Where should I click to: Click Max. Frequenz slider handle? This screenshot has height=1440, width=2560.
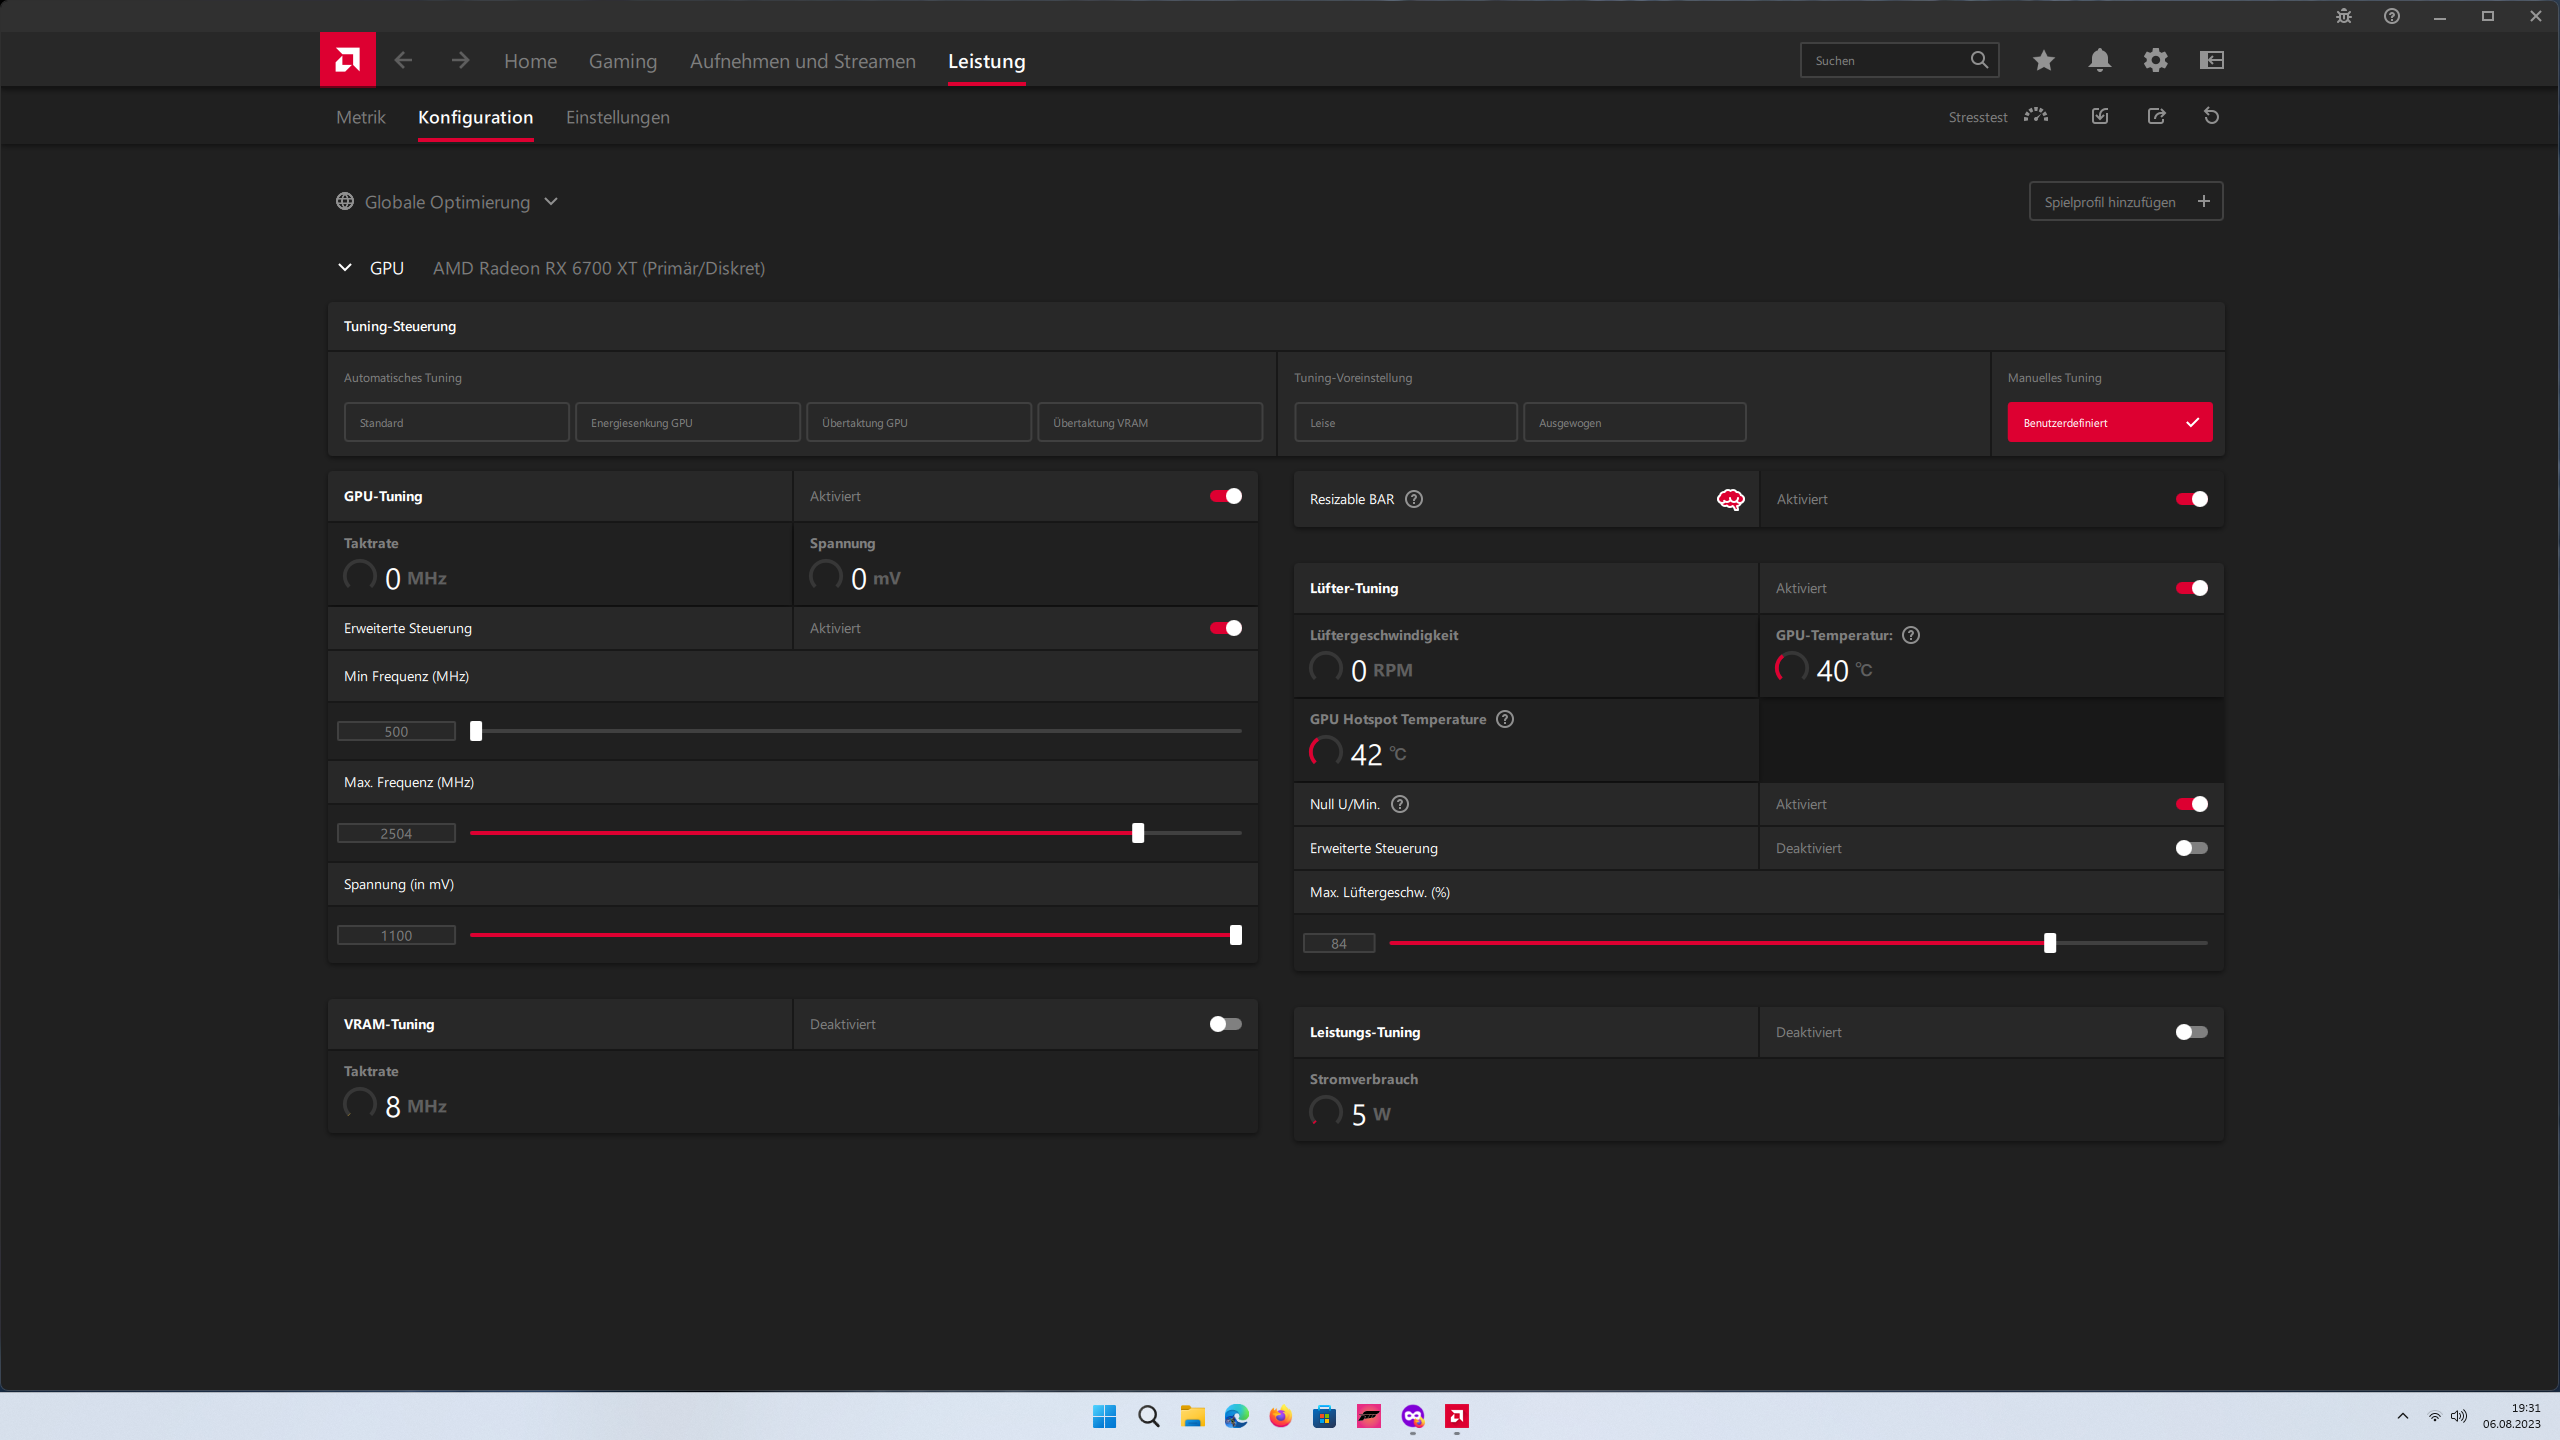(1138, 833)
